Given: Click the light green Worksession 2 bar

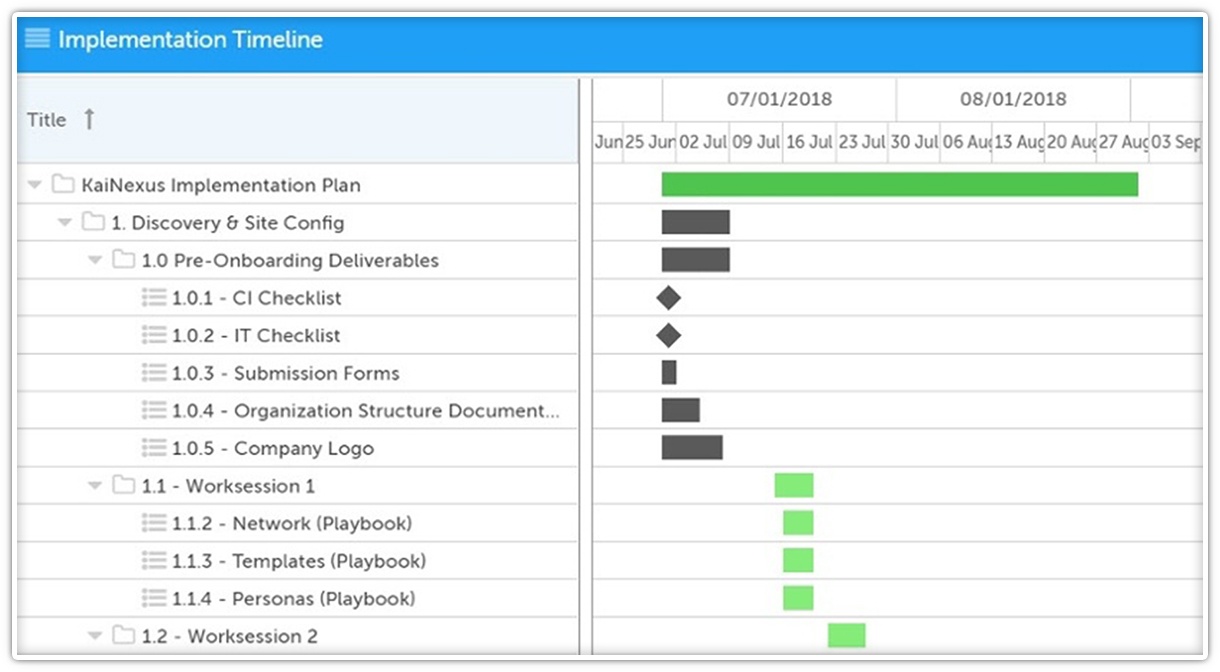Looking at the screenshot, I should click(x=846, y=635).
